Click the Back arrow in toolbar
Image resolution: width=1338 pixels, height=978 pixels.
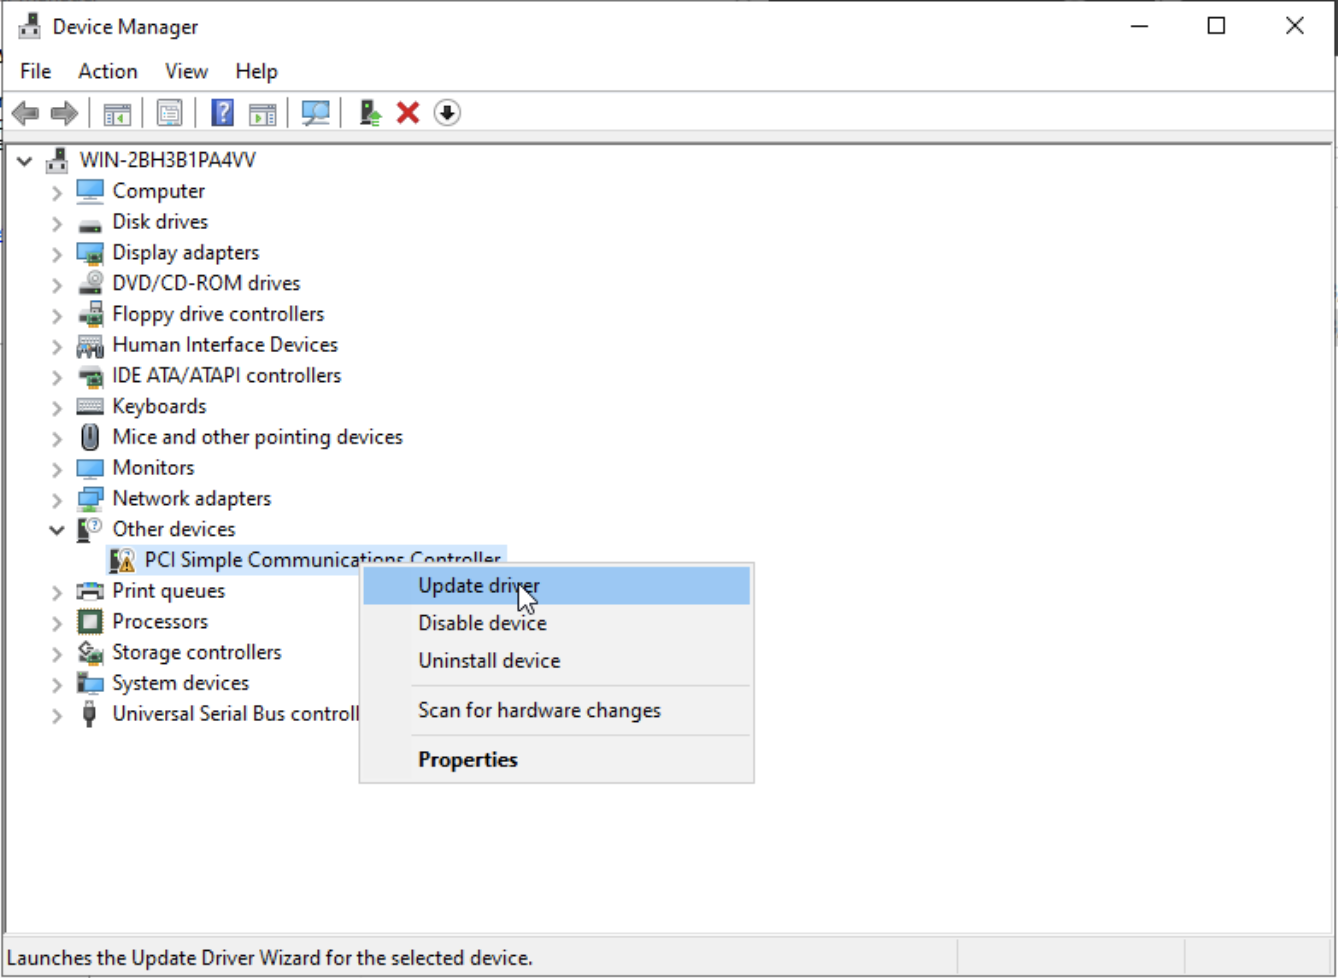[26, 113]
